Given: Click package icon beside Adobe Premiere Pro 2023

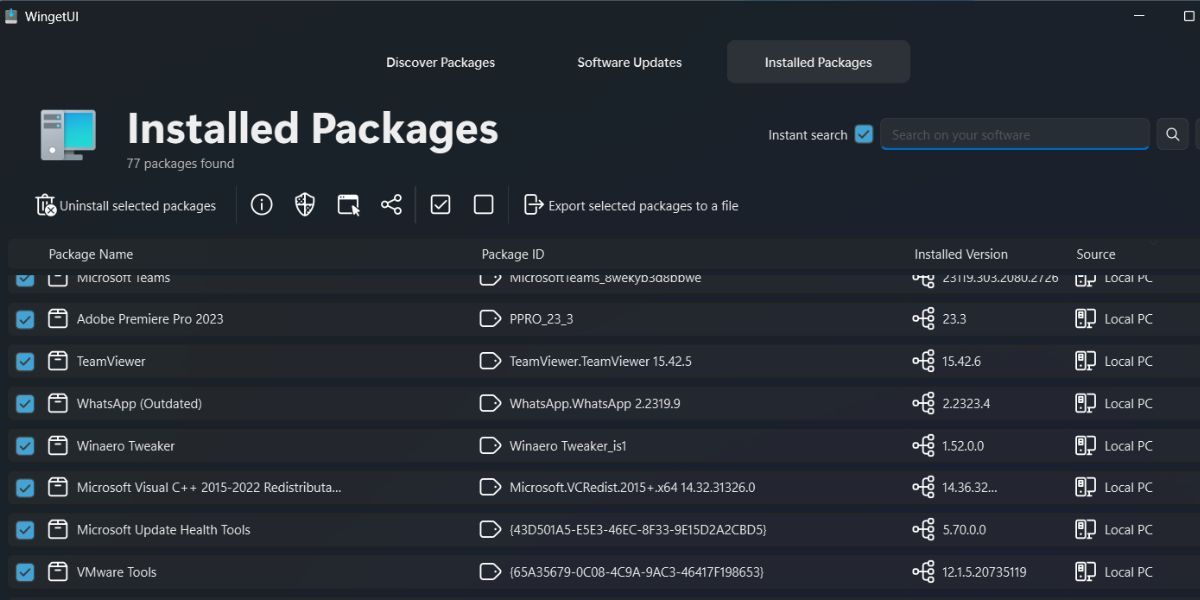Looking at the screenshot, I should [x=57, y=319].
